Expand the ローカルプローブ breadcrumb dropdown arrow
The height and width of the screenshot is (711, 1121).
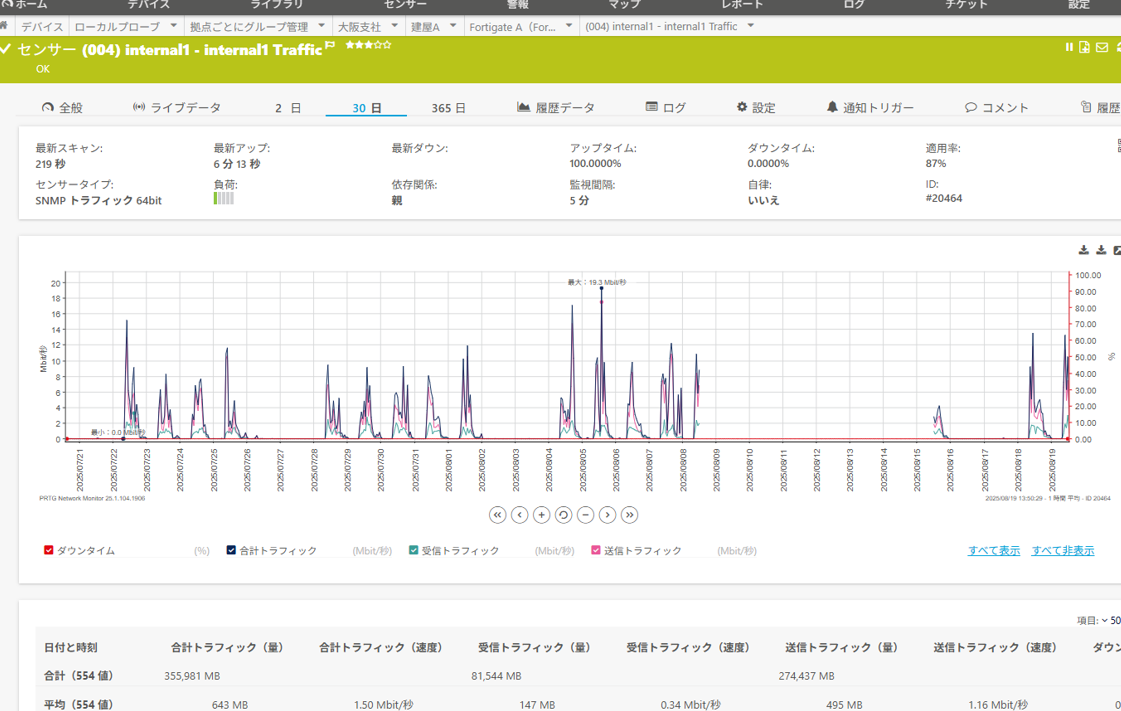click(174, 26)
